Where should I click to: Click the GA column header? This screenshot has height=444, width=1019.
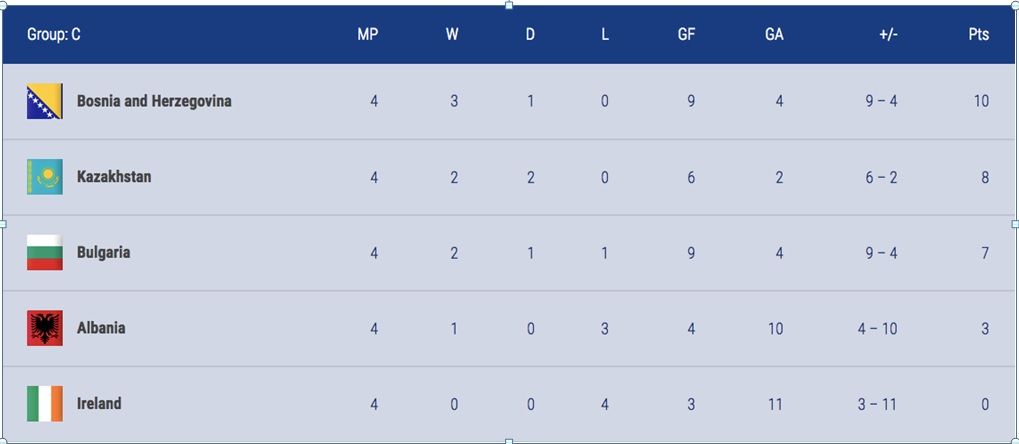click(x=774, y=34)
